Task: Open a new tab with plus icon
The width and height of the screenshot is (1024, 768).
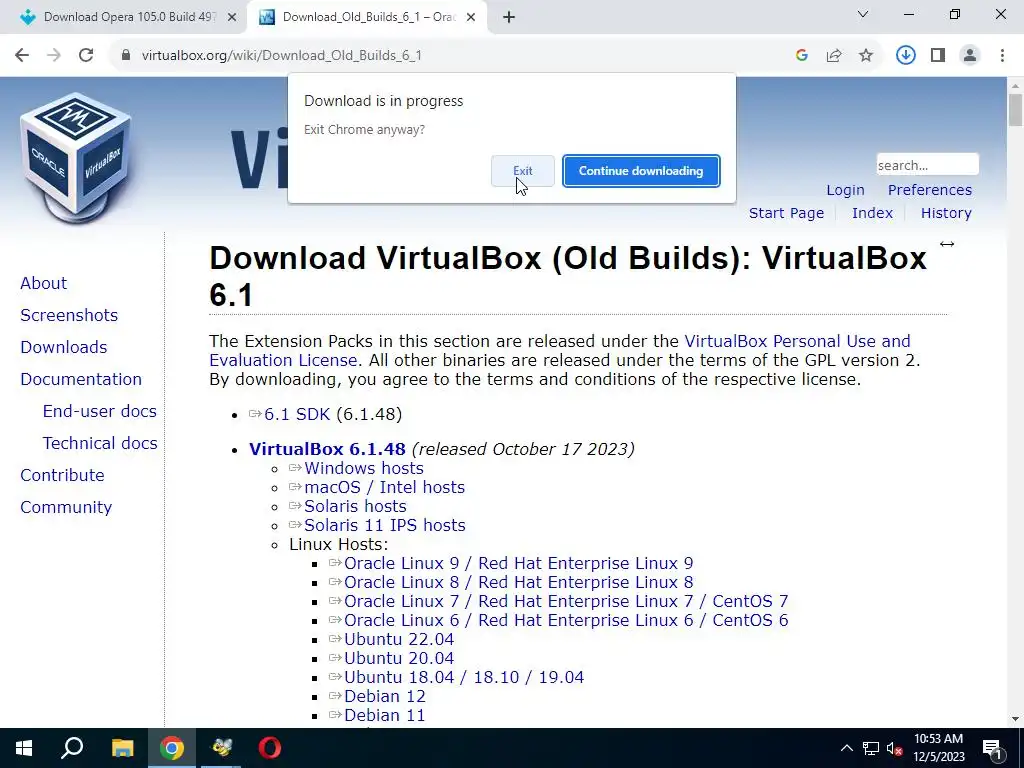Action: coord(509,18)
